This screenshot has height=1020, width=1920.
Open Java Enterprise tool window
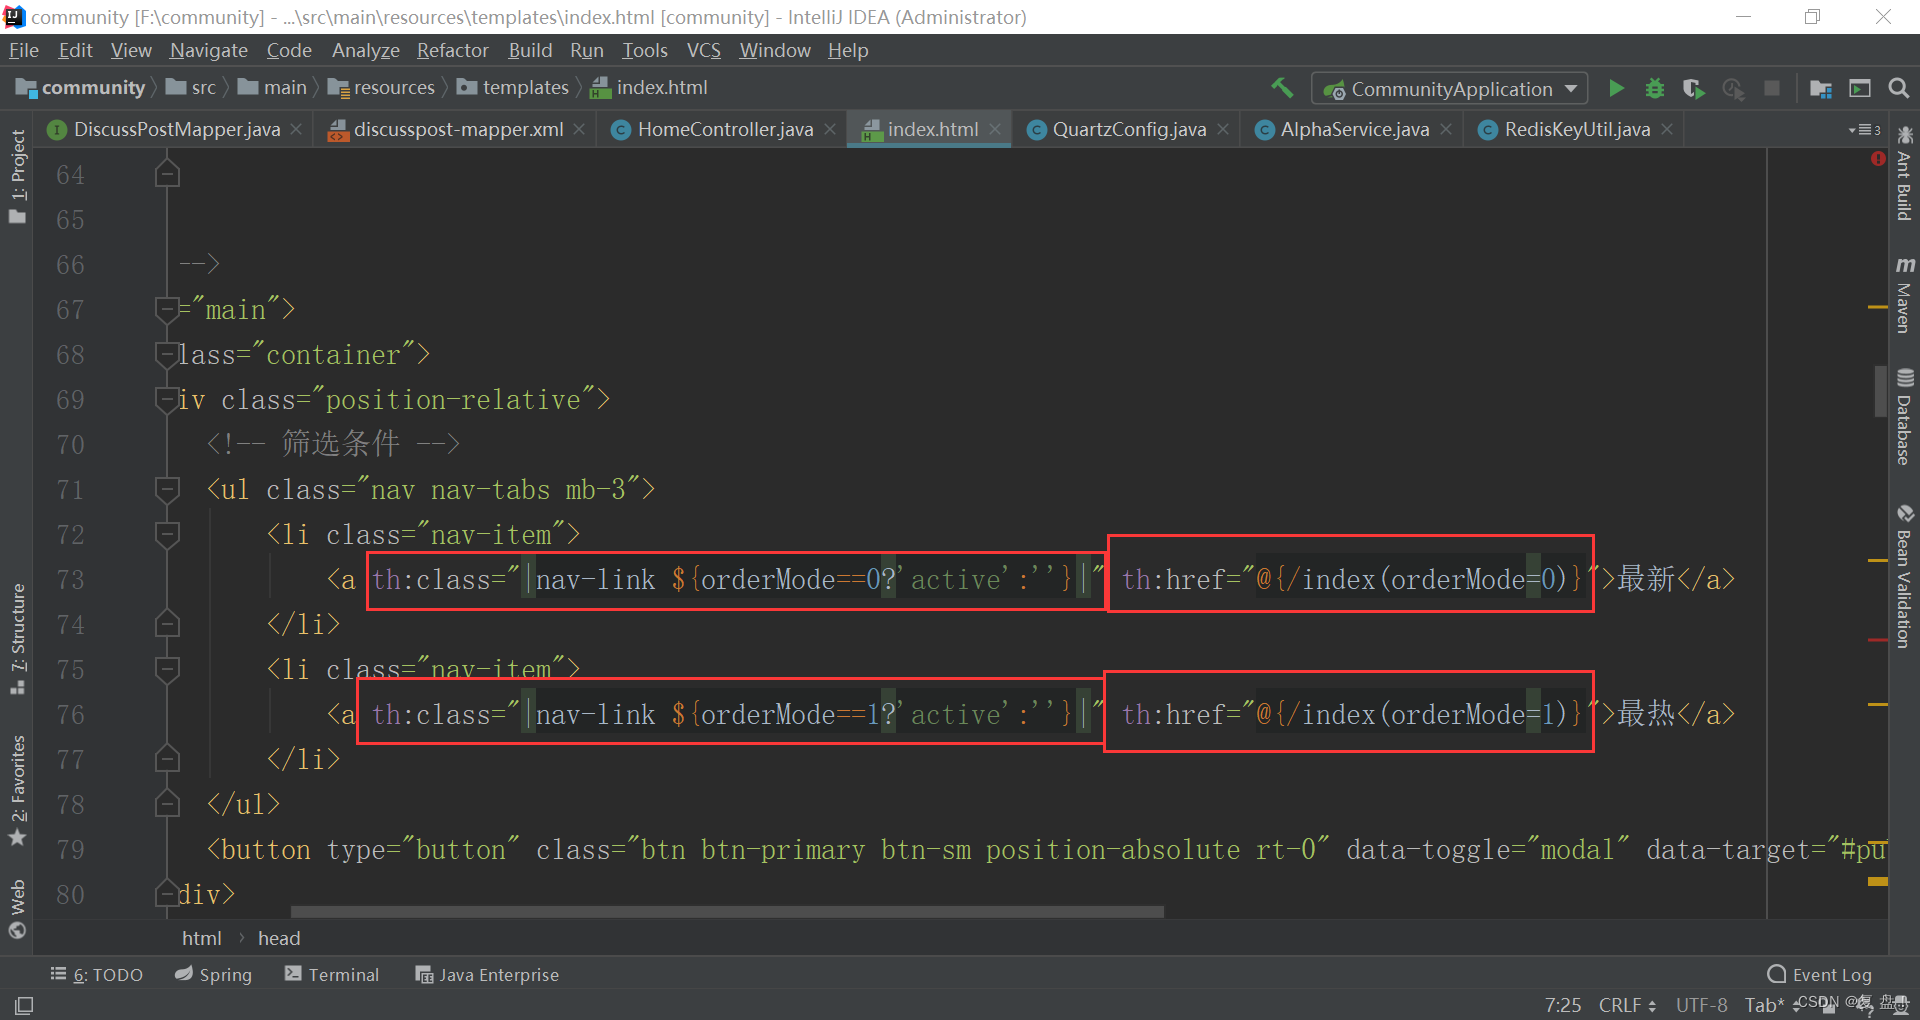(x=487, y=974)
